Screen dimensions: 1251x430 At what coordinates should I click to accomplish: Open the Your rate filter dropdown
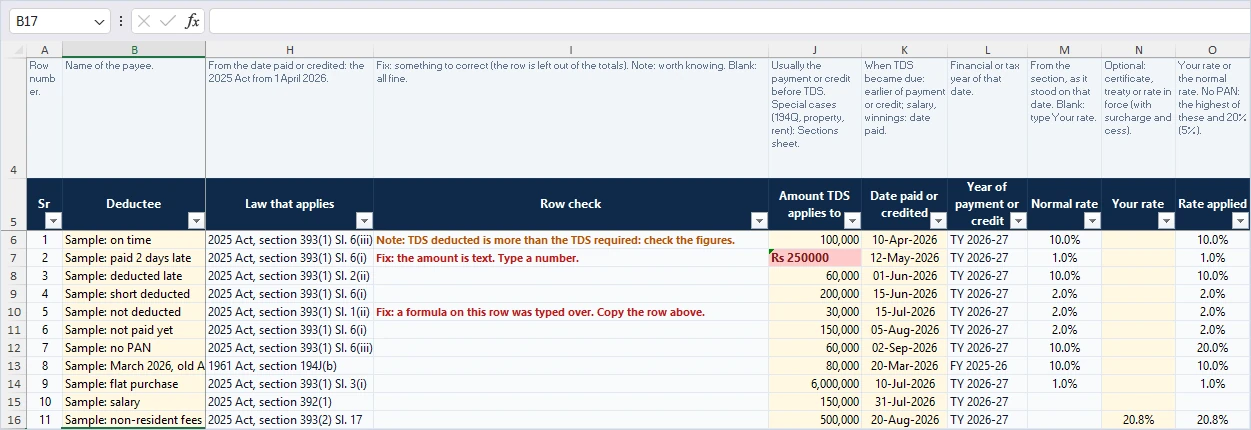(1166, 221)
